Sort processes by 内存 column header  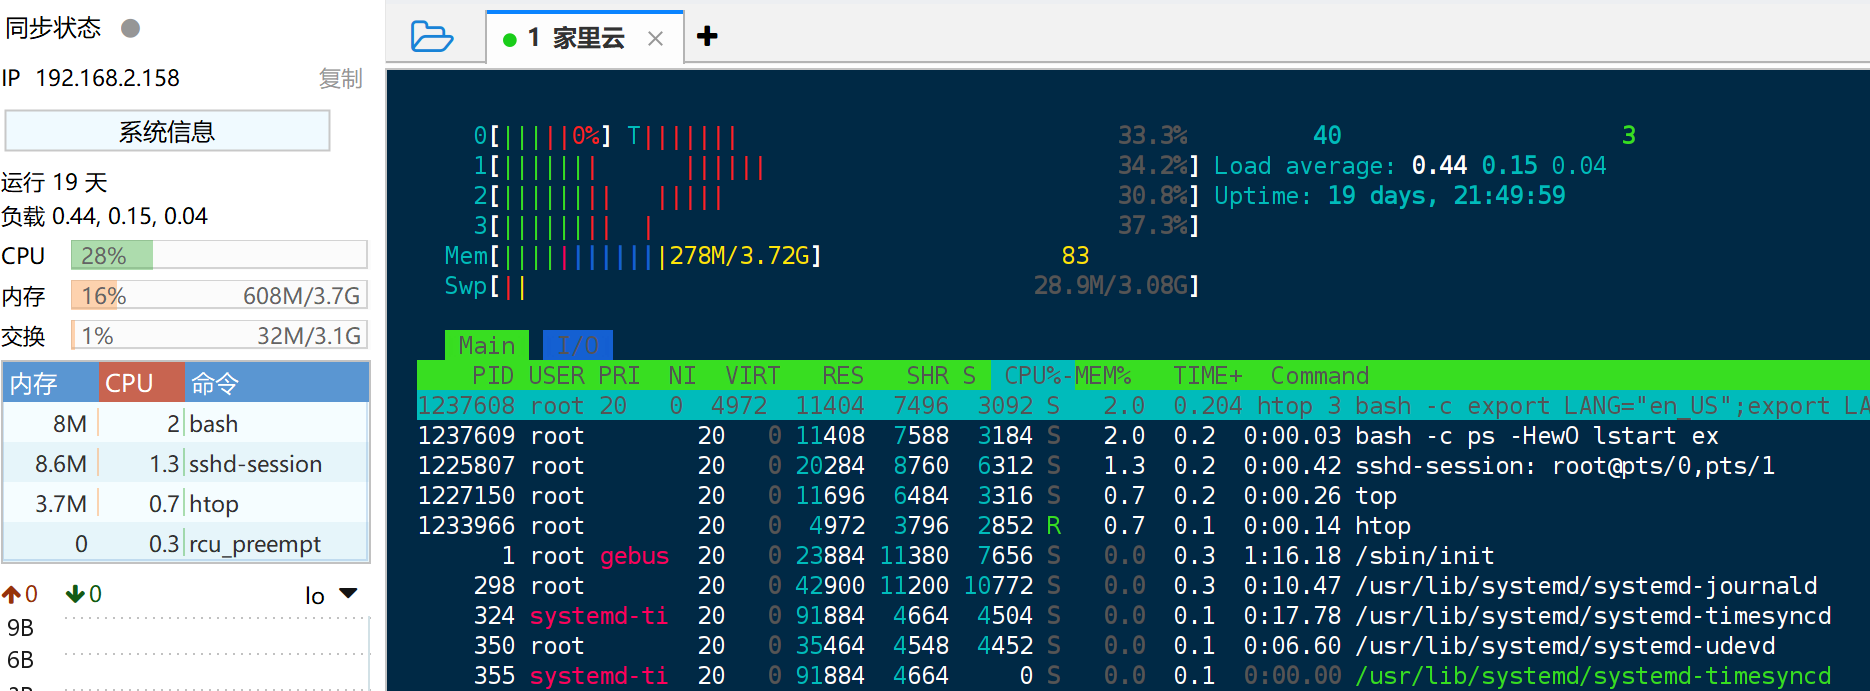(x=50, y=383)
